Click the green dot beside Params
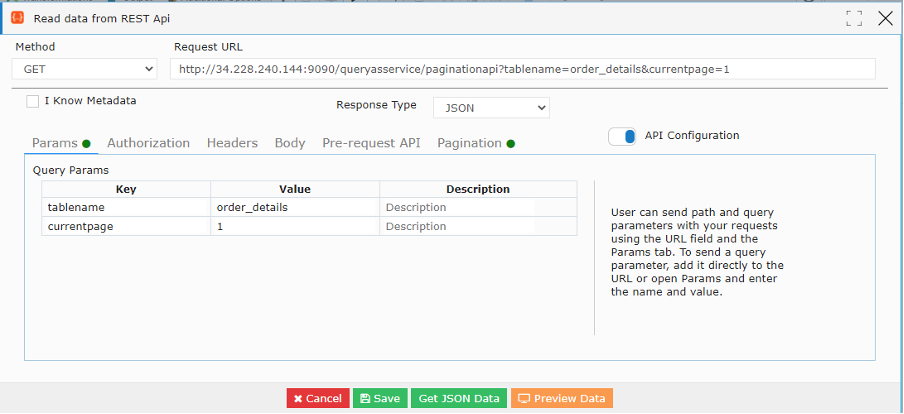 click(x=86, y=144)
